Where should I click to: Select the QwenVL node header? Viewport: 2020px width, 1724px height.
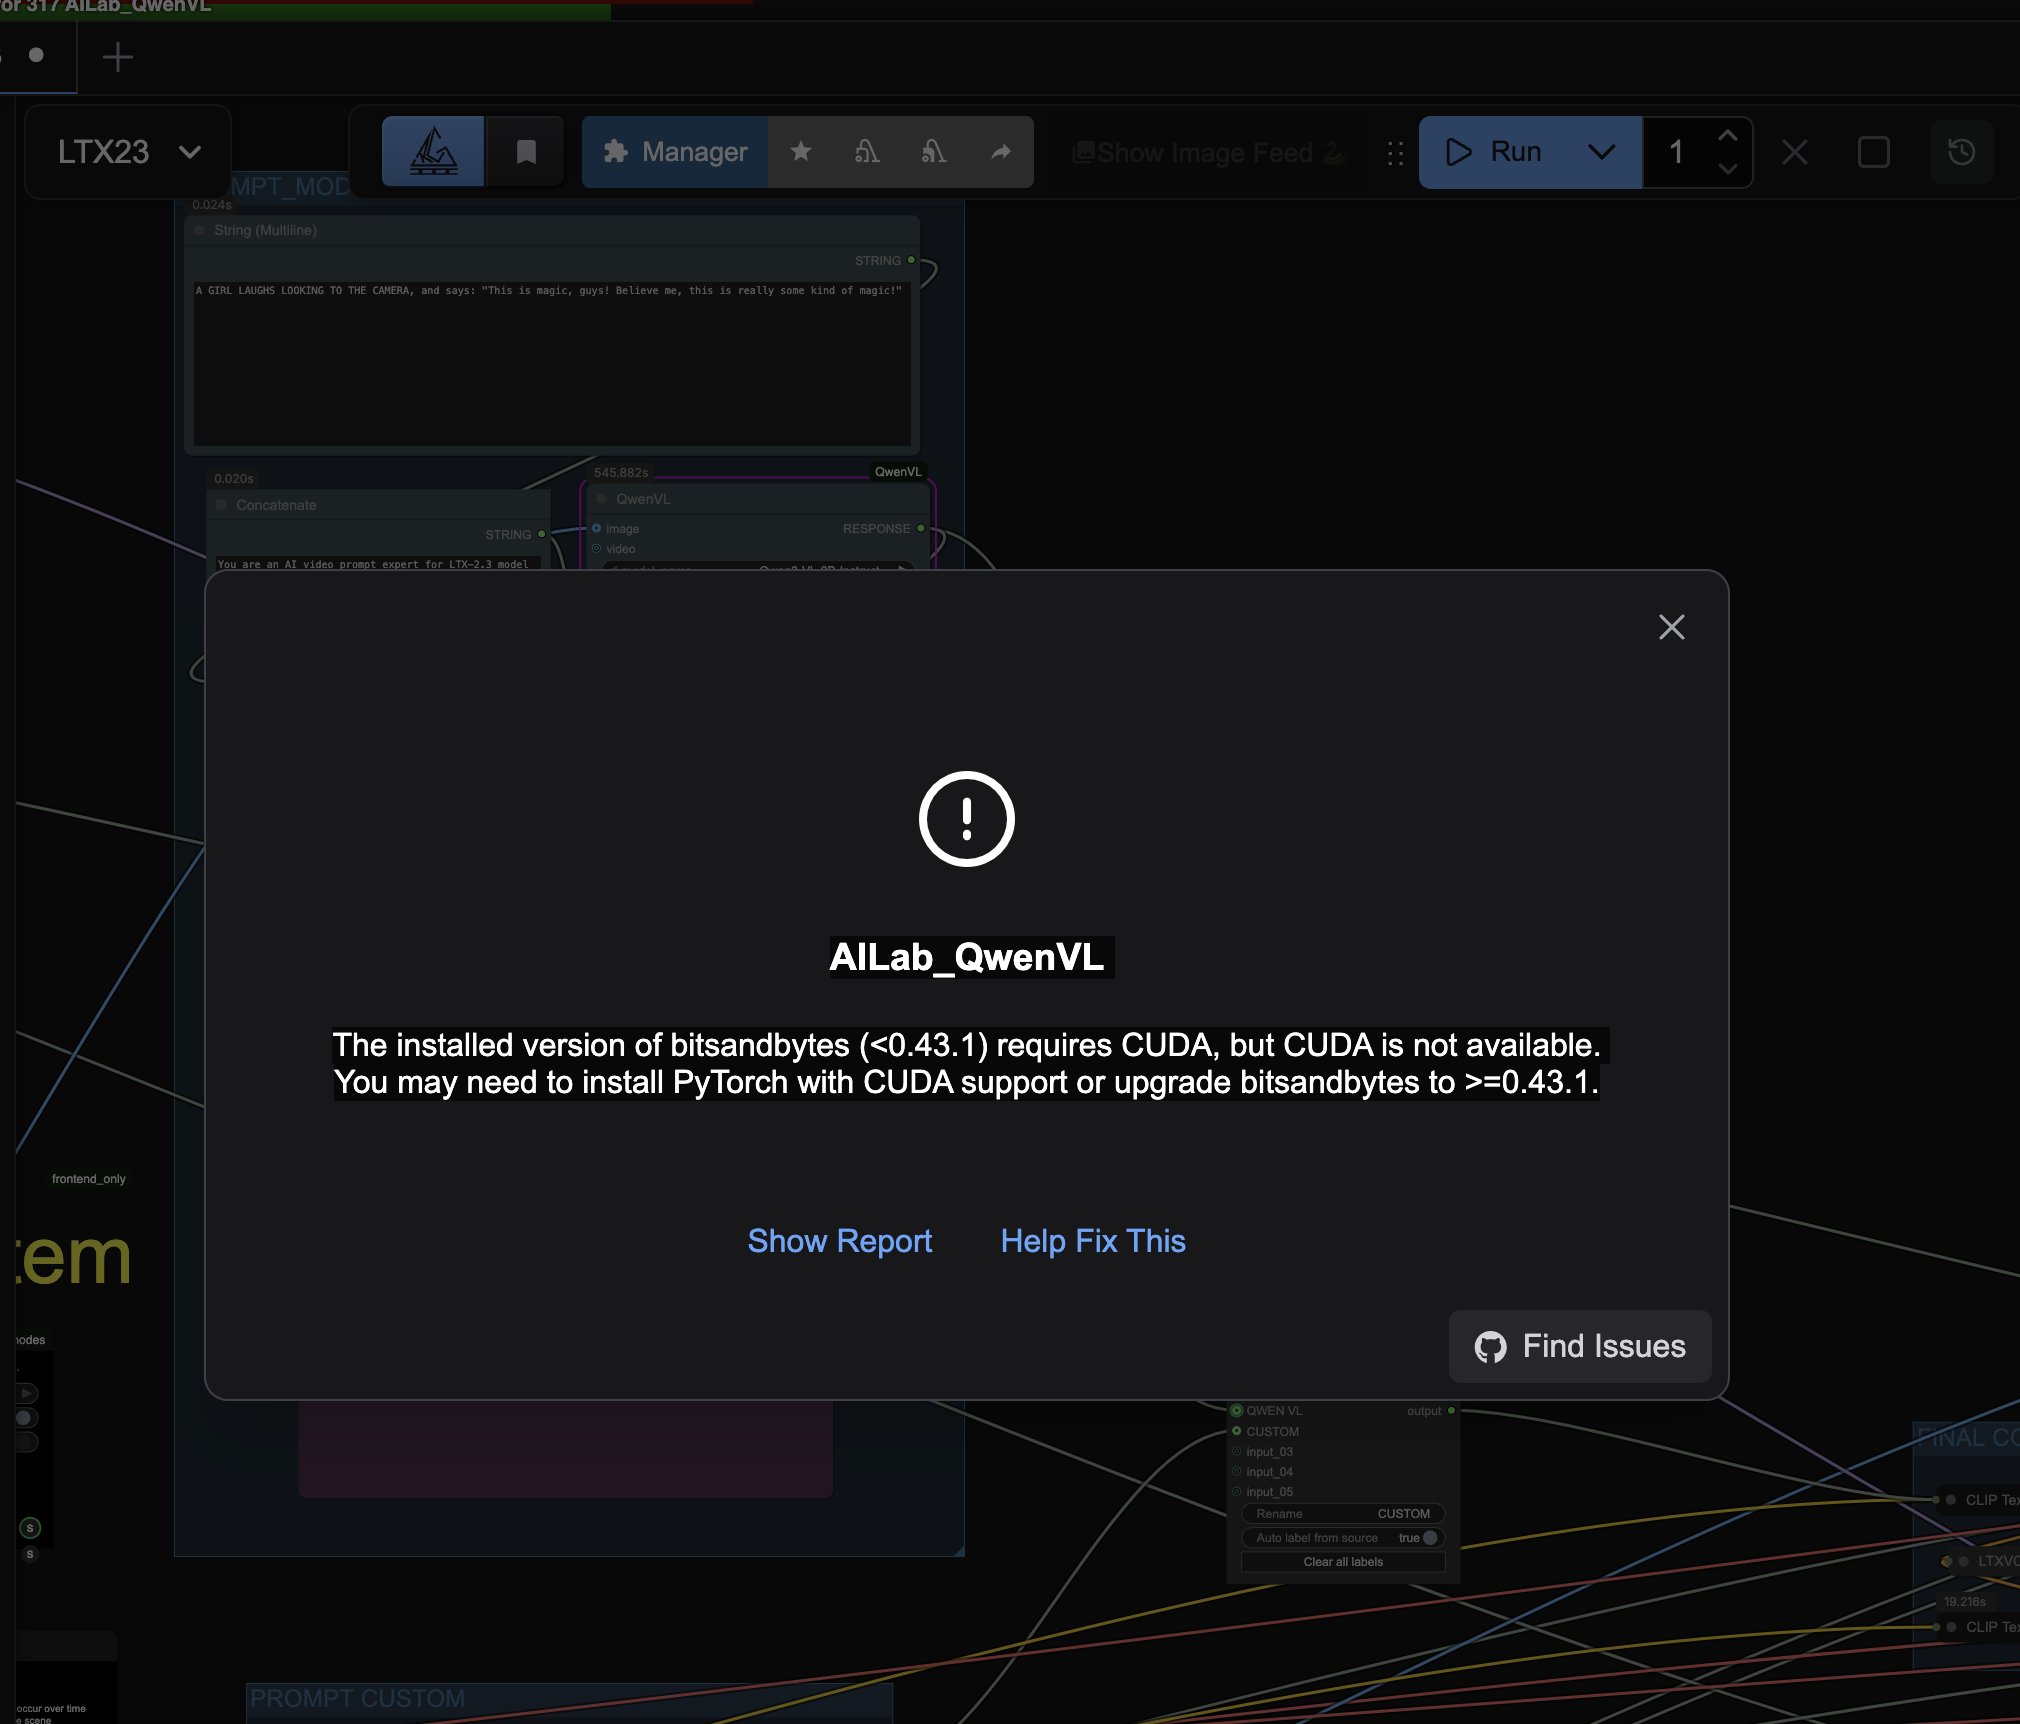click(757, 499)
